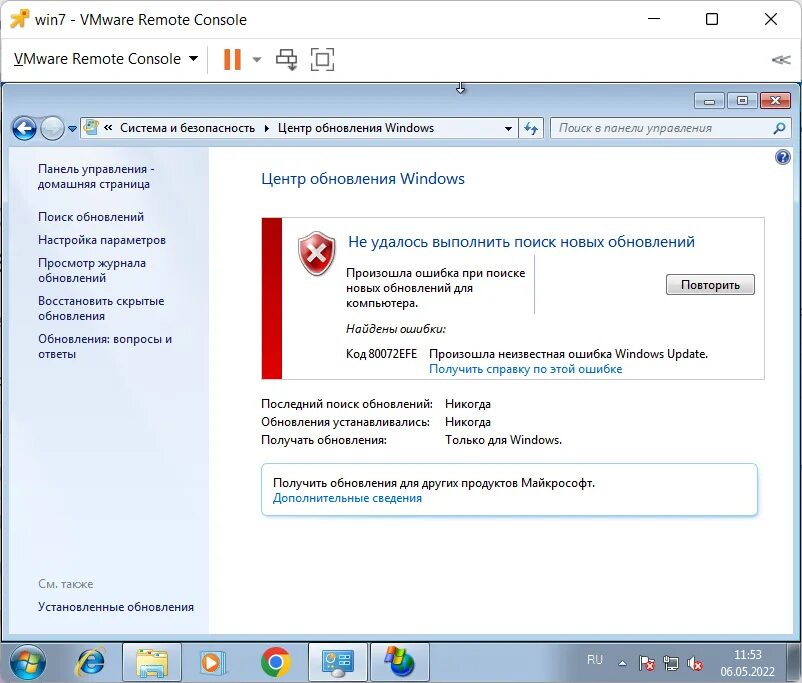The width and height of the screenshot is (802, 683).
Task: Select the Центр обновления Windows breadcrumb
Action: click(x=356, y=128)
